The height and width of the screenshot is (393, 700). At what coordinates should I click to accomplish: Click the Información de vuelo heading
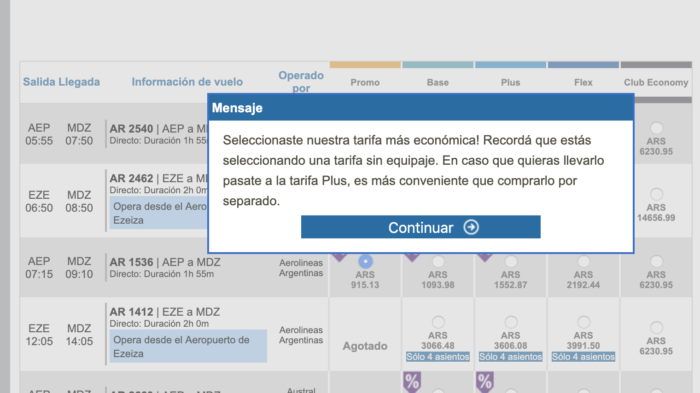(x=187, y=82)
